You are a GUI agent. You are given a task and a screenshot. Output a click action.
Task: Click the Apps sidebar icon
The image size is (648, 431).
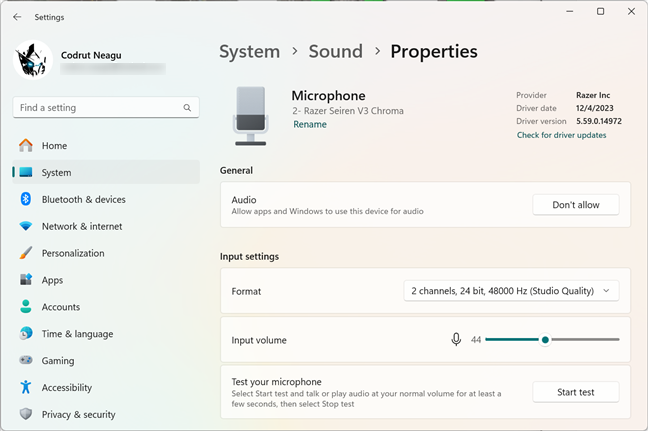[x=26, y=280]
